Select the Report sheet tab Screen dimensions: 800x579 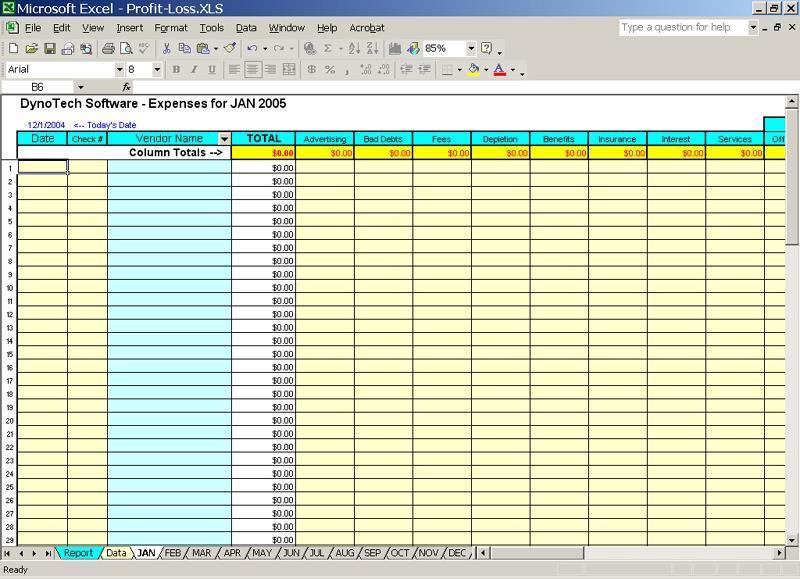point(77,552)
